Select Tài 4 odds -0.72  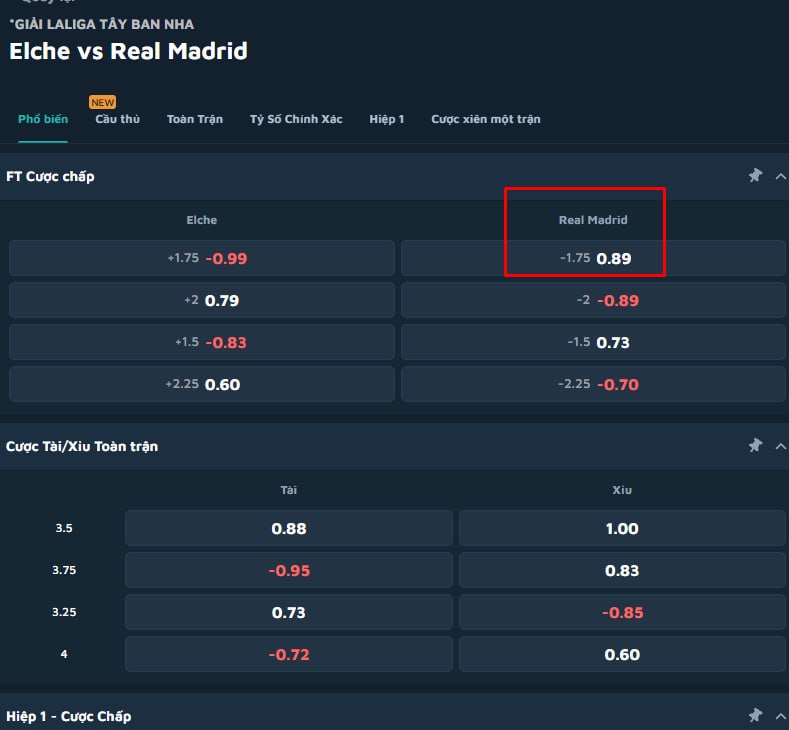tap(289, 655)
